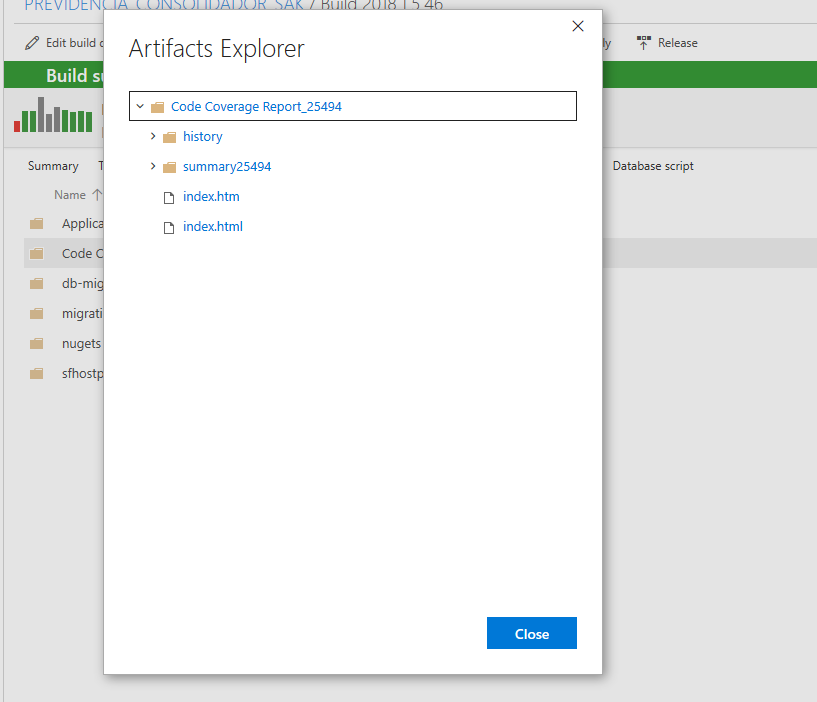Select the Code C... artifact row

(x=64, y=253)
